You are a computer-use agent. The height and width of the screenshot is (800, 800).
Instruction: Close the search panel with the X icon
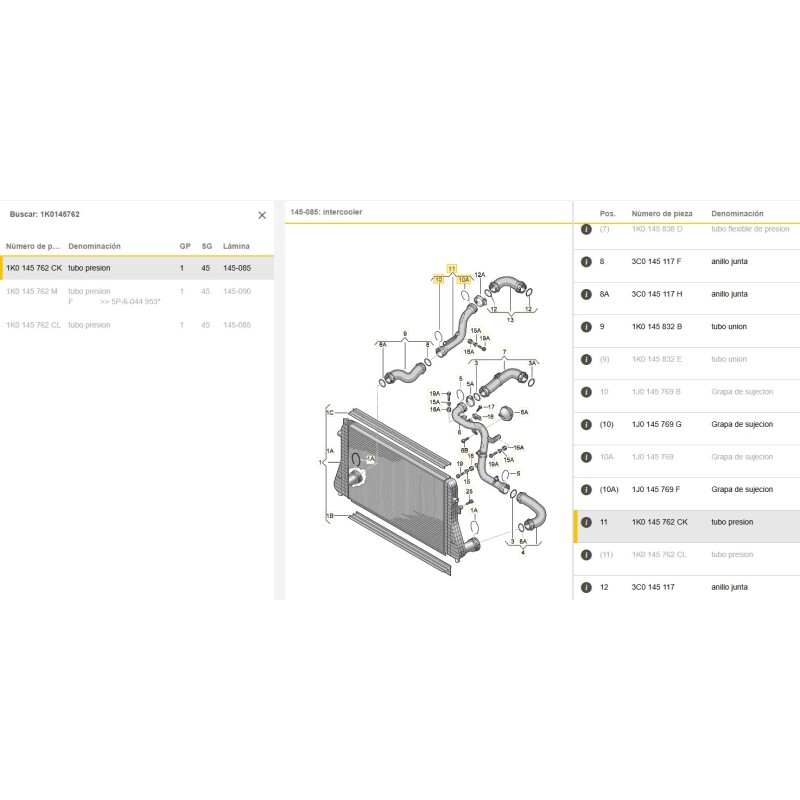[262, 215]
